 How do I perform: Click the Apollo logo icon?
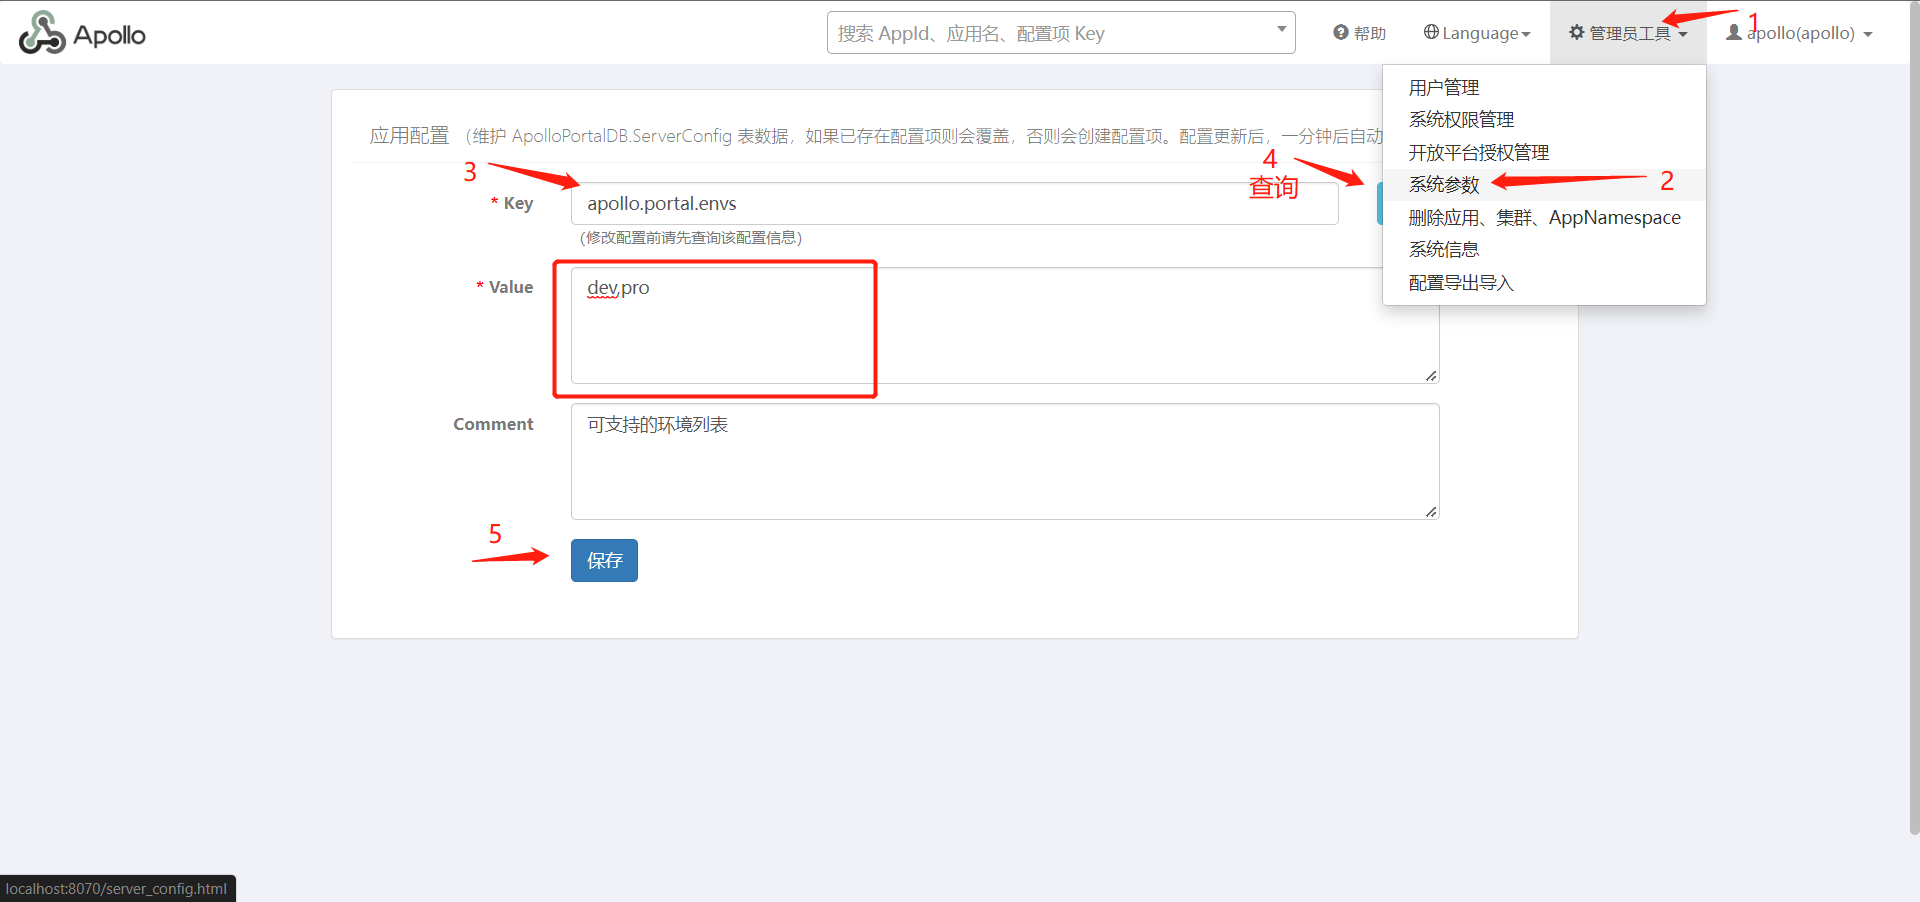(42, 34)
